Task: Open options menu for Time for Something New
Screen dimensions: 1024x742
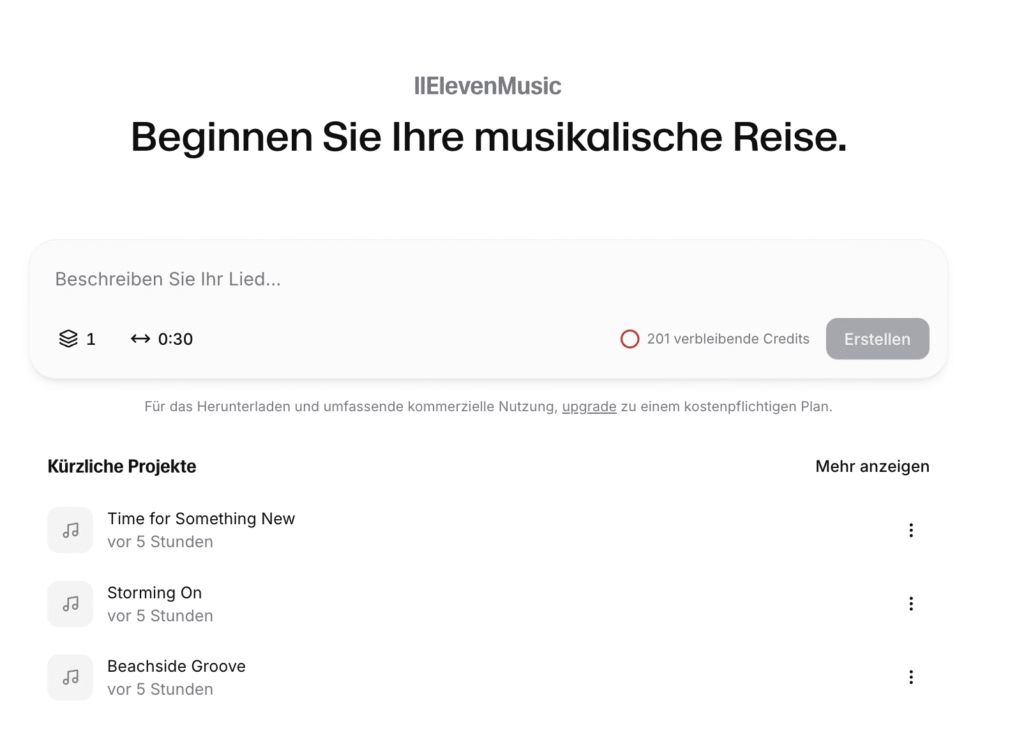Action: [x=911, y=530]
